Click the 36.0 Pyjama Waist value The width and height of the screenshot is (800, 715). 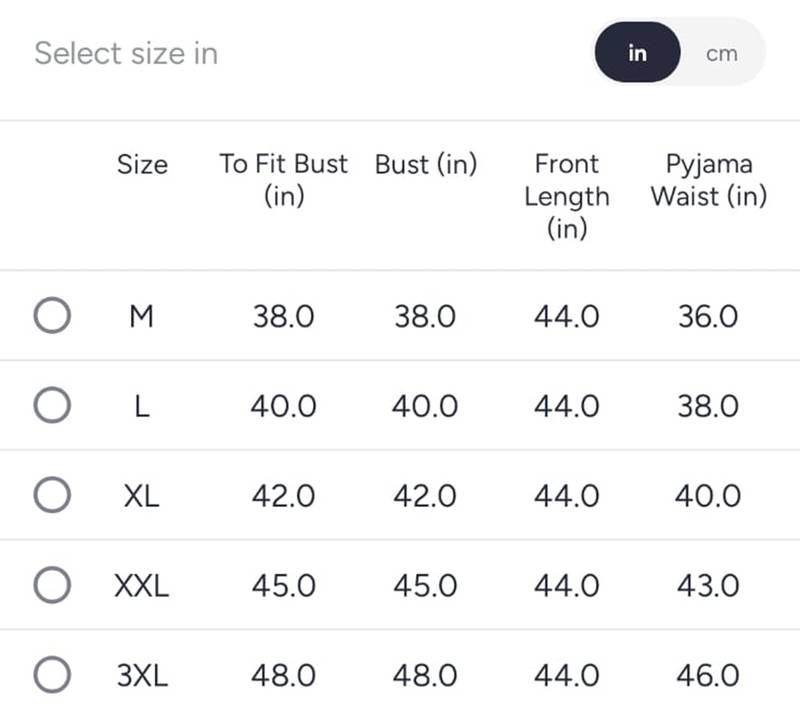(708, 317)
